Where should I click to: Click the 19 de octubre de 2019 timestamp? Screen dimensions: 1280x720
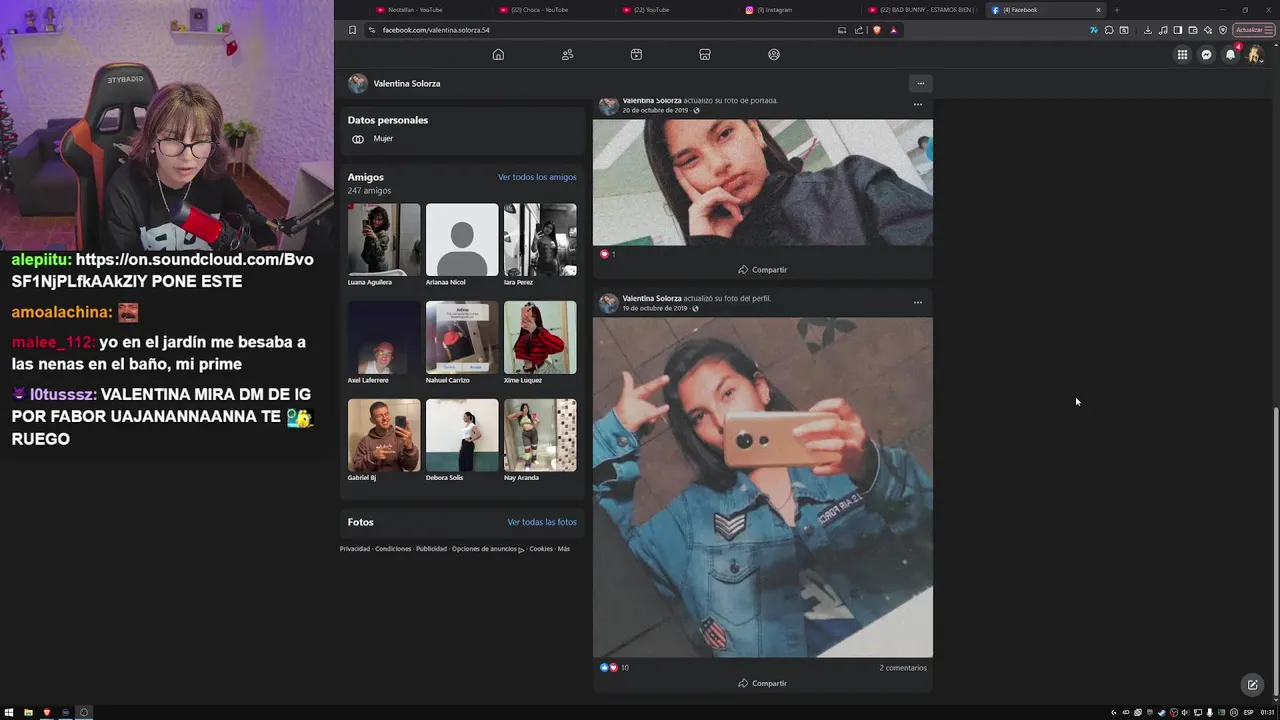point(655,308)
